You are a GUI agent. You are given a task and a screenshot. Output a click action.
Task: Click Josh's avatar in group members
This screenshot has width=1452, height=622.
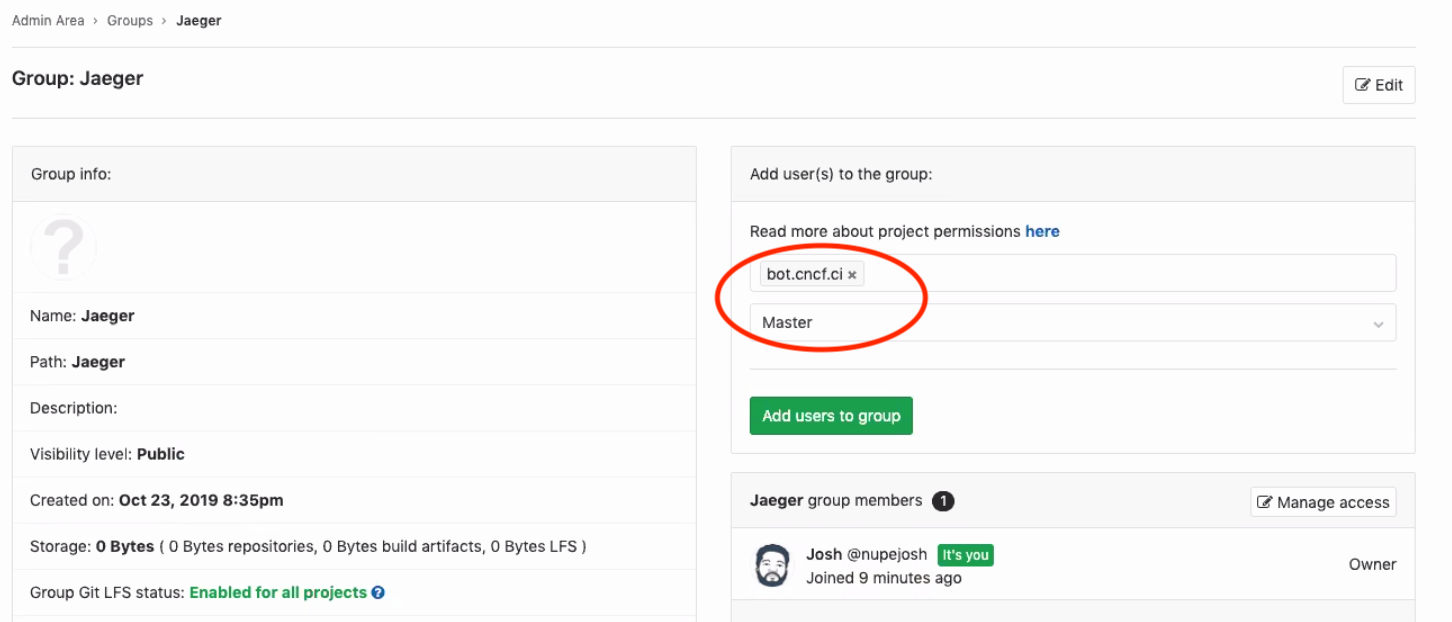pos(772,566)
